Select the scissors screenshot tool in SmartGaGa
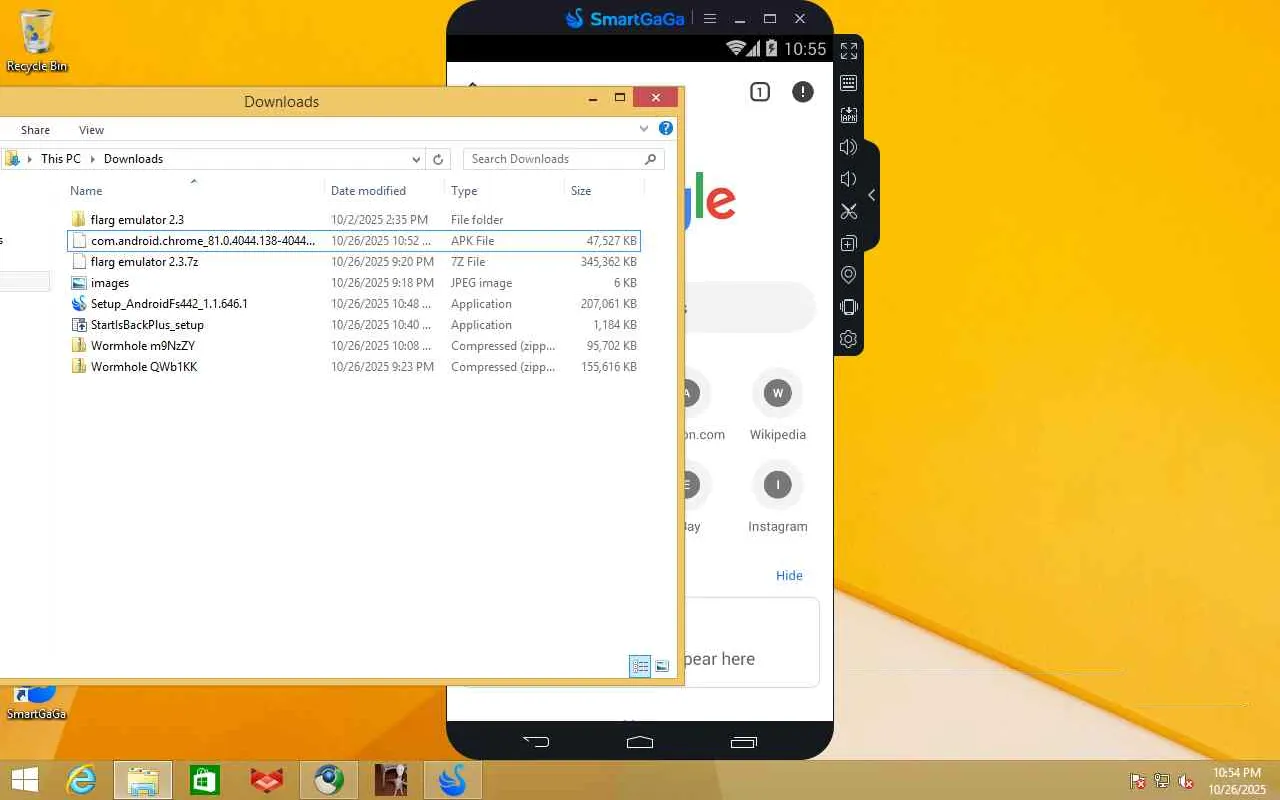1280x800 pixels. [848, 211]
